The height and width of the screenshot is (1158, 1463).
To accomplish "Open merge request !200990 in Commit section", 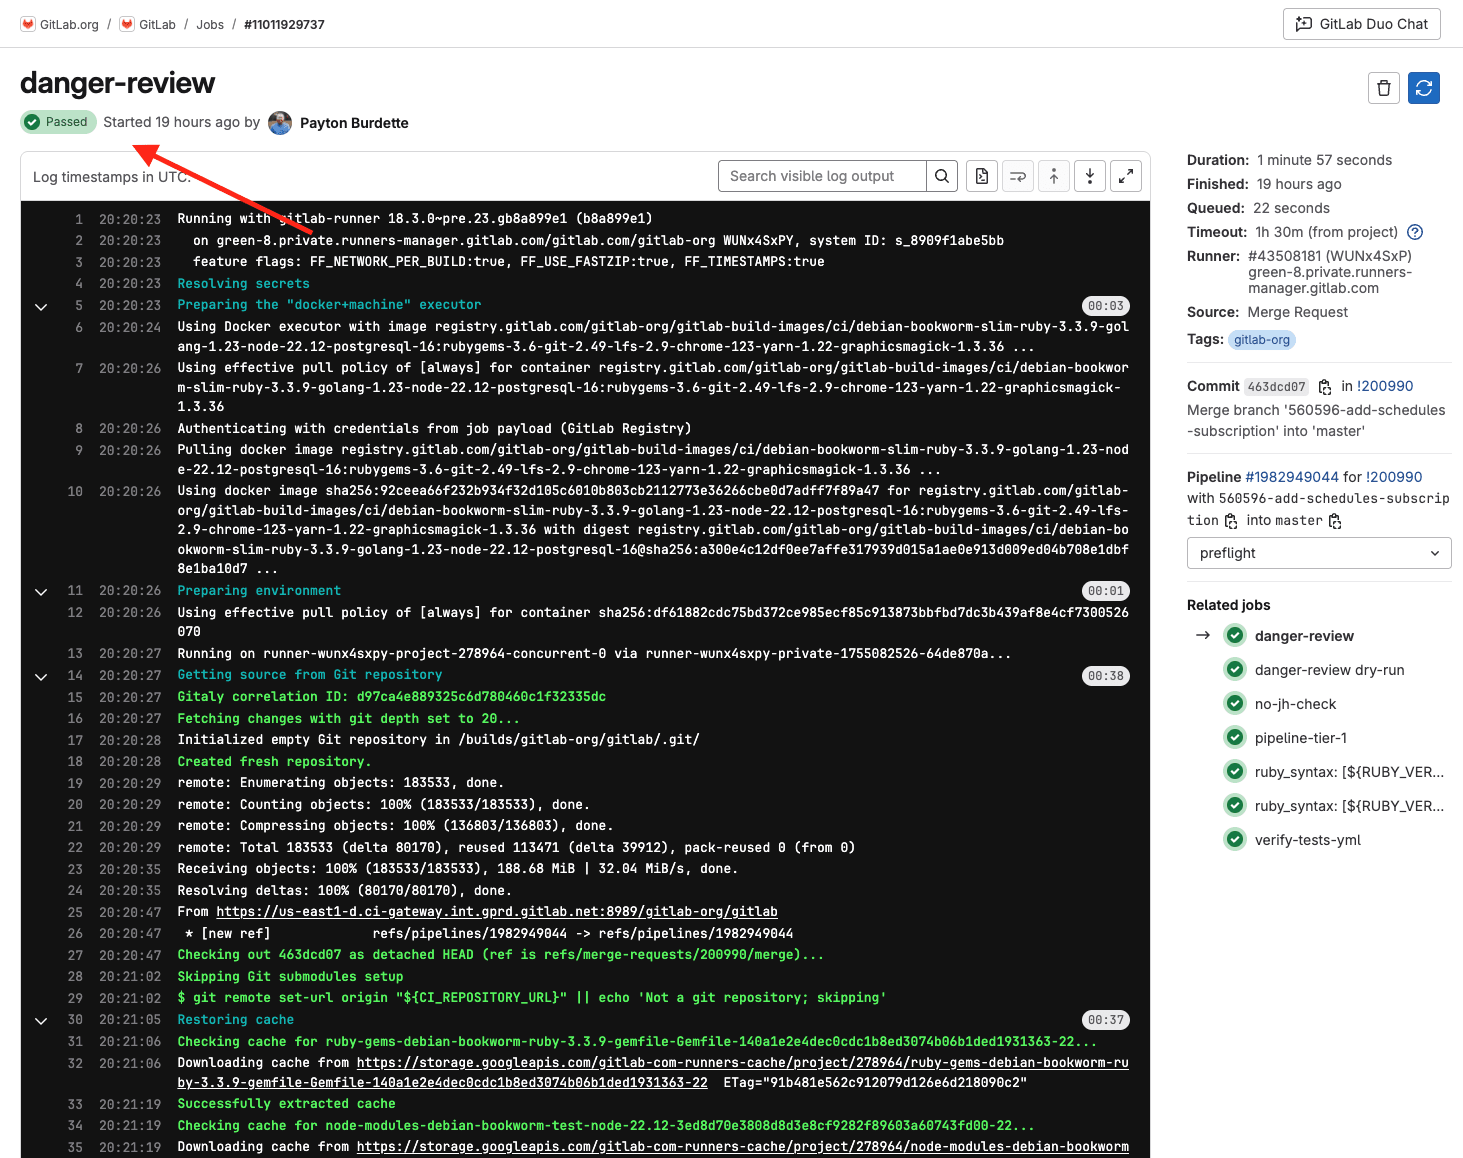I will point(1385,386).
